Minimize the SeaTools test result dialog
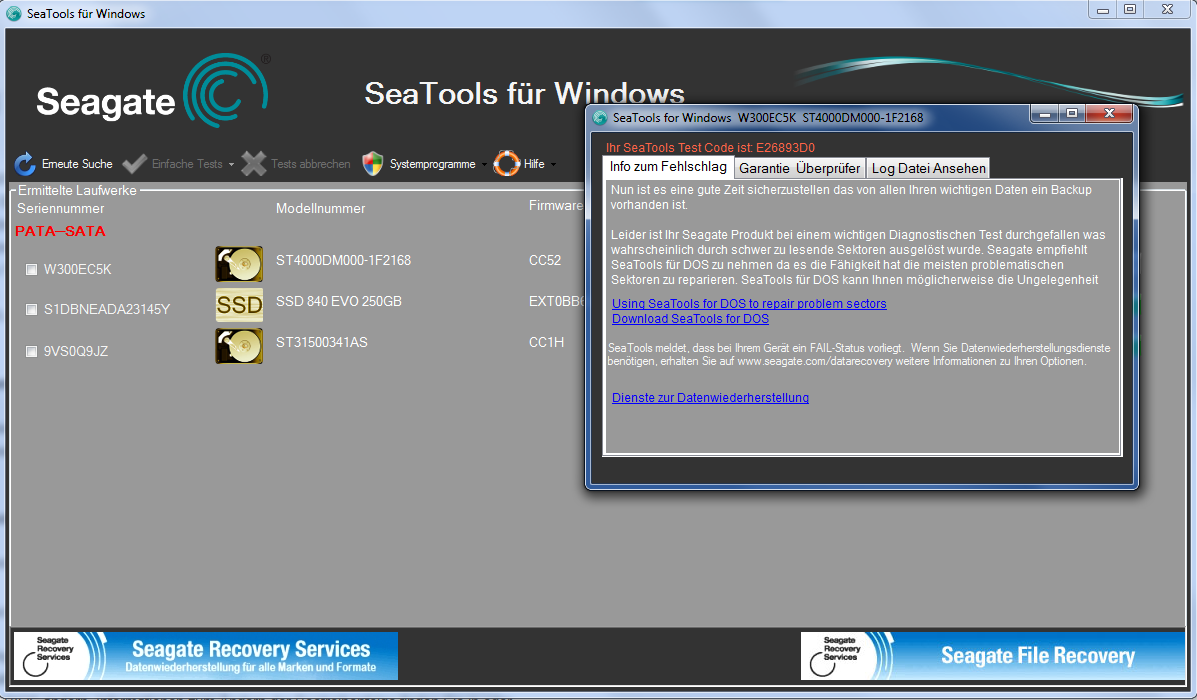The height and width of the screenshot is (700, 1197). 1044,114
